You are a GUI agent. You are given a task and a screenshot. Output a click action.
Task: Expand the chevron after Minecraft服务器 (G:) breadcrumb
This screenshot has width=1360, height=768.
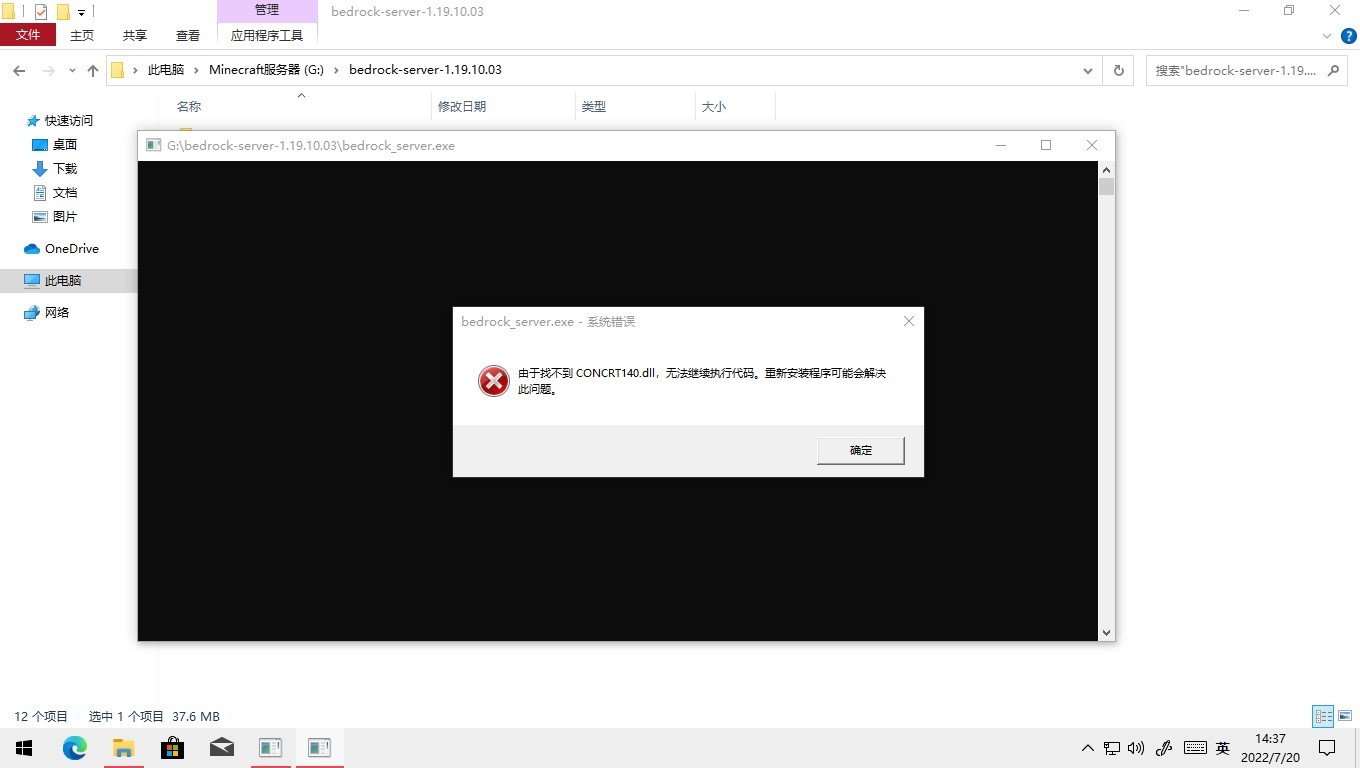coord(337,71)
